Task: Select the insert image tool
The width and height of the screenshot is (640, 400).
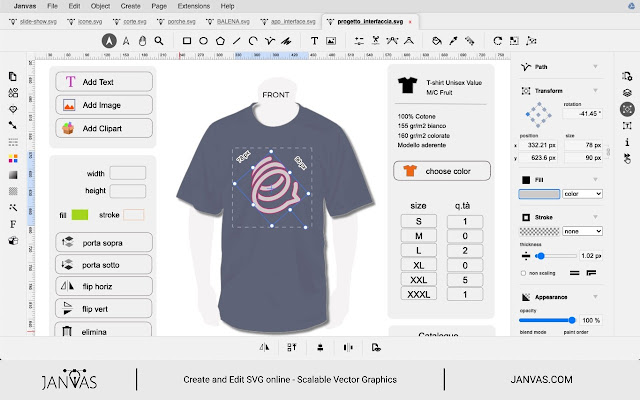Action: (x=332, y=41)
